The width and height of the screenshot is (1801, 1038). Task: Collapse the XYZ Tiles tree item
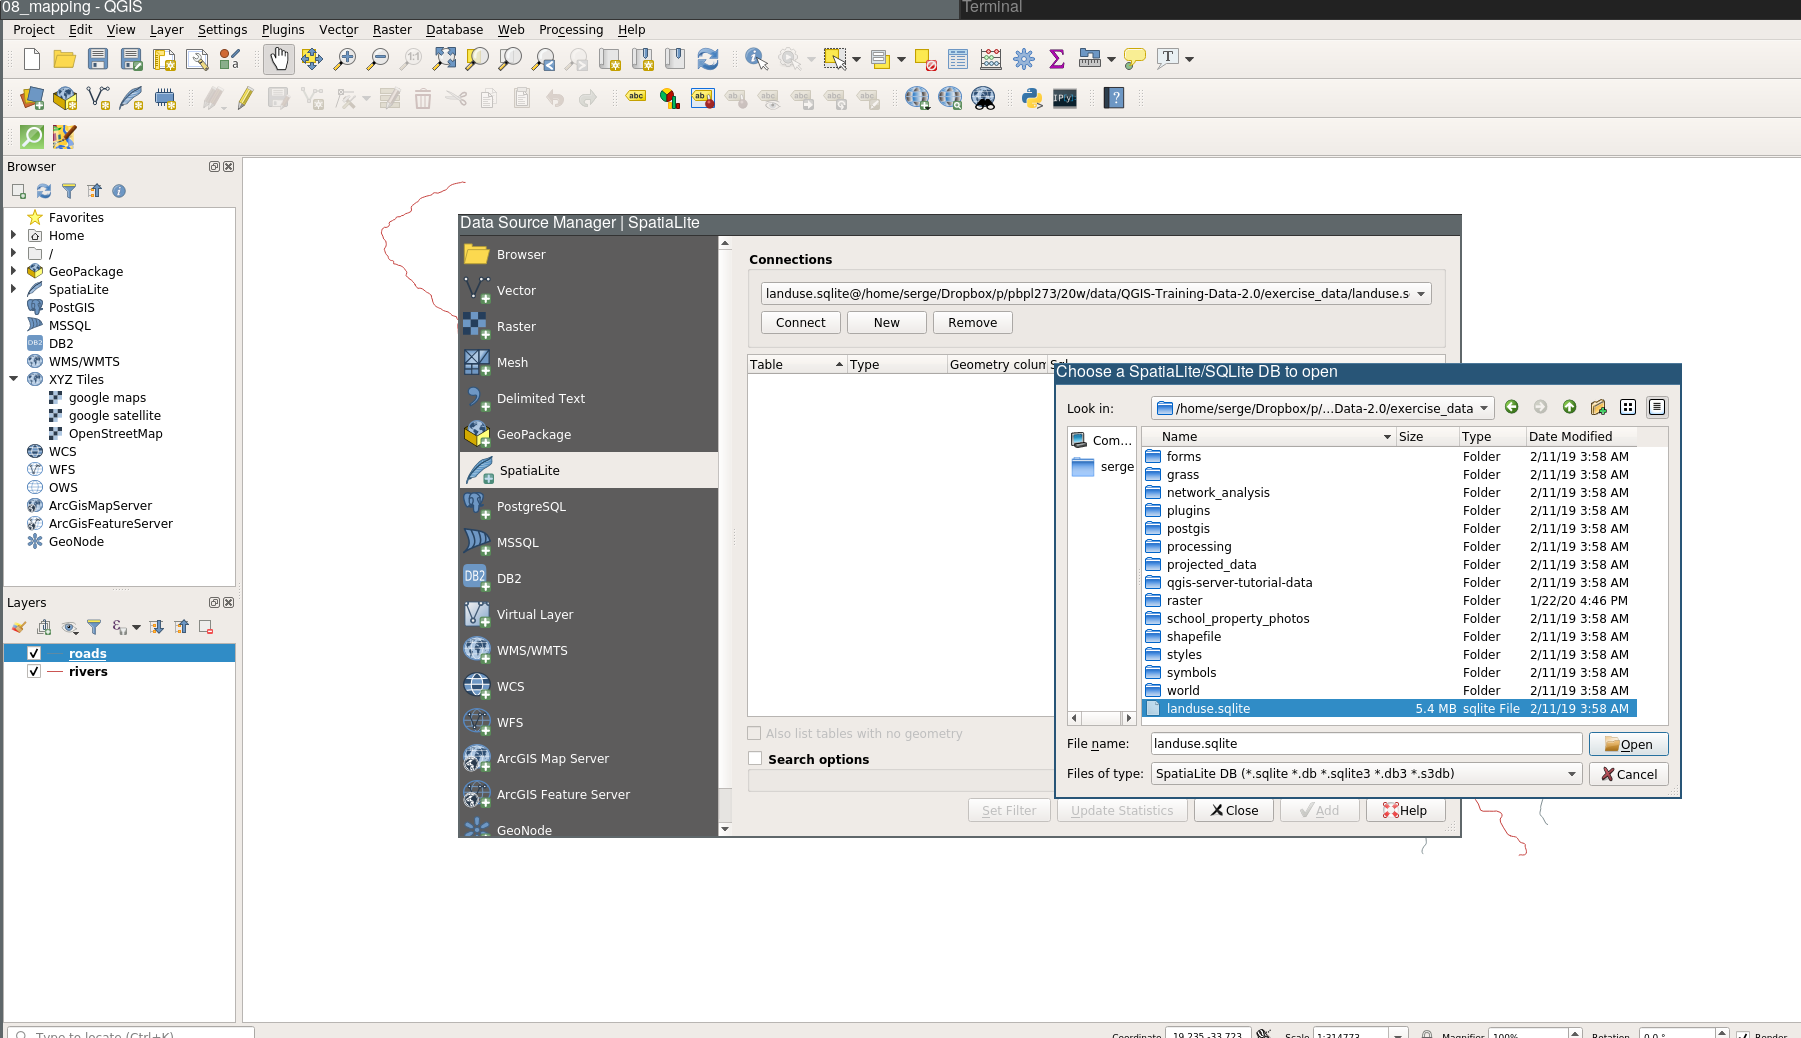[x=14, y=379]
